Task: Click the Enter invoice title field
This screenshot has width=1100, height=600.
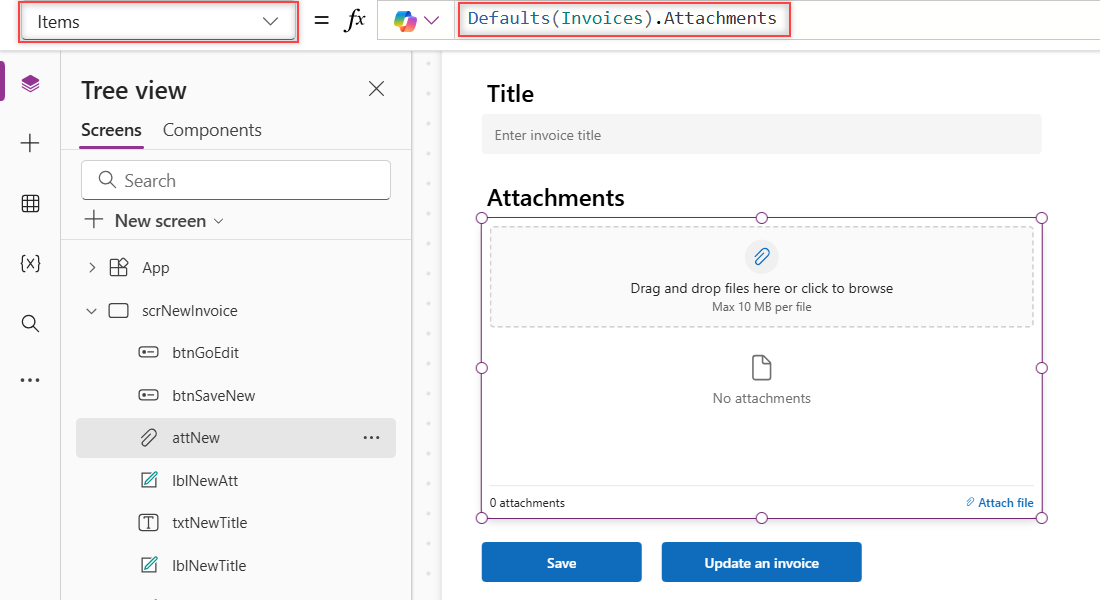Action: pos(761,135)
